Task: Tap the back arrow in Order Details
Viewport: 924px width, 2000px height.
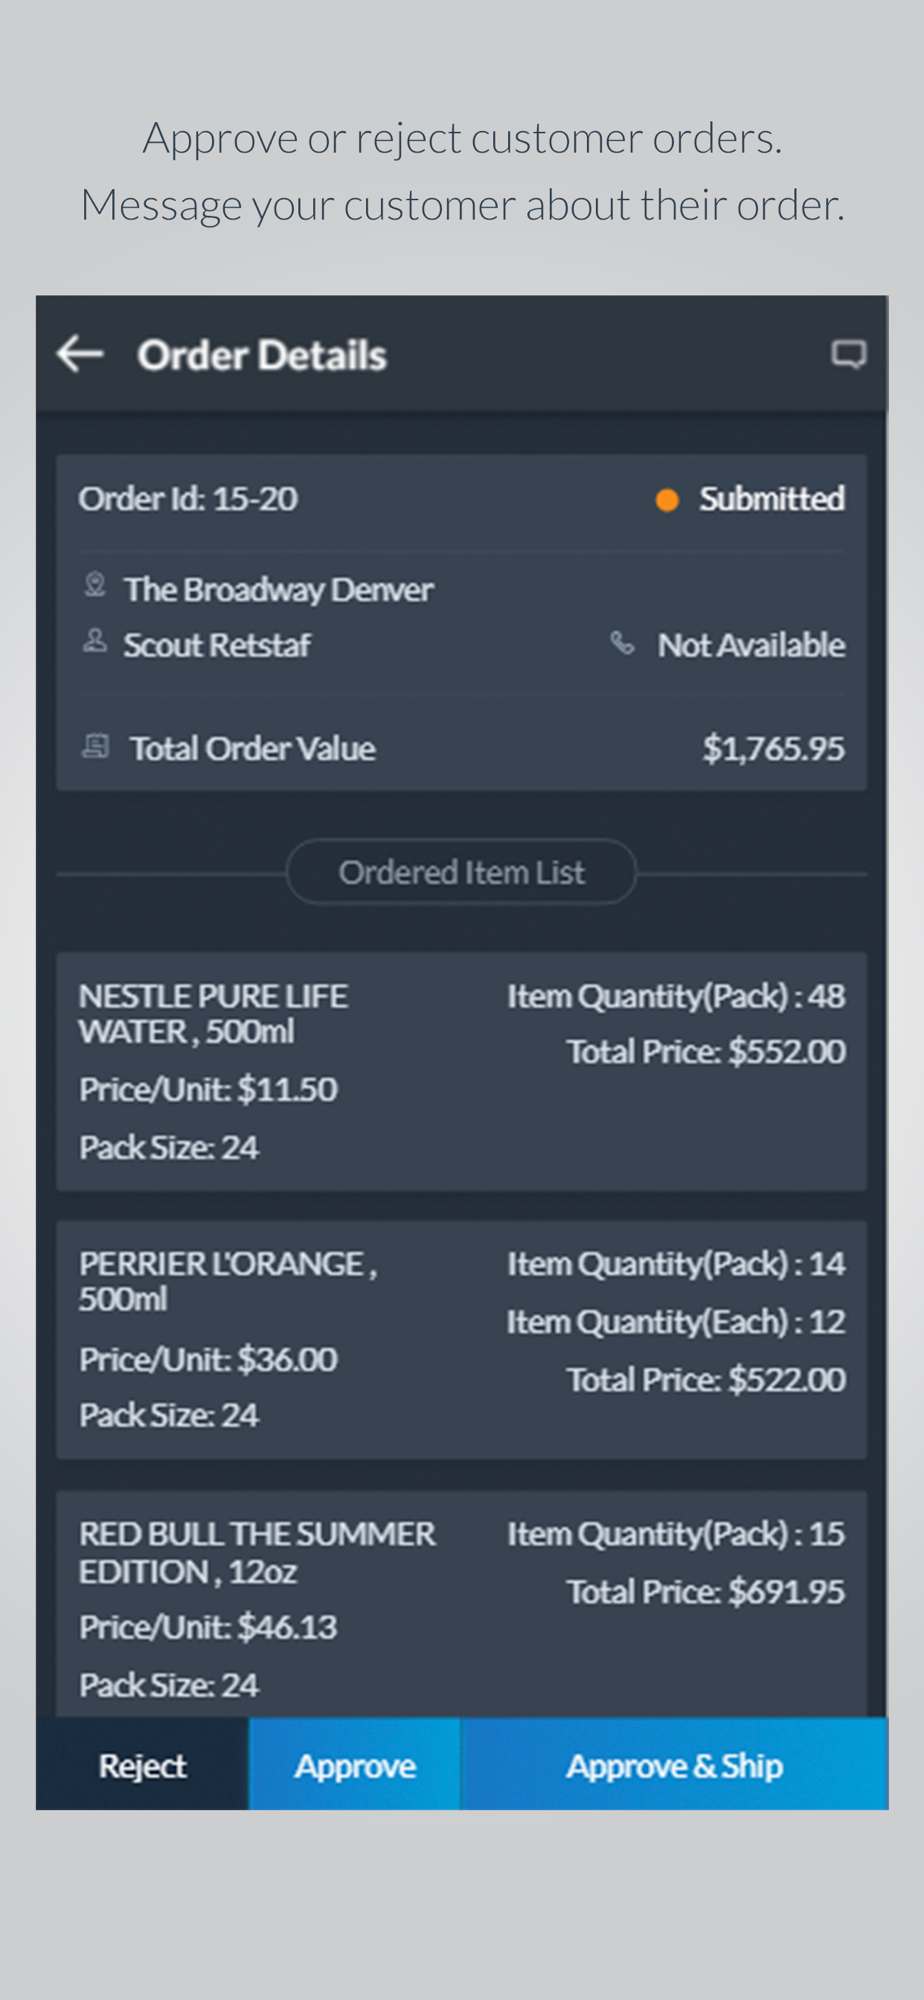Action: pyautogui.click(x=80, y=354)
